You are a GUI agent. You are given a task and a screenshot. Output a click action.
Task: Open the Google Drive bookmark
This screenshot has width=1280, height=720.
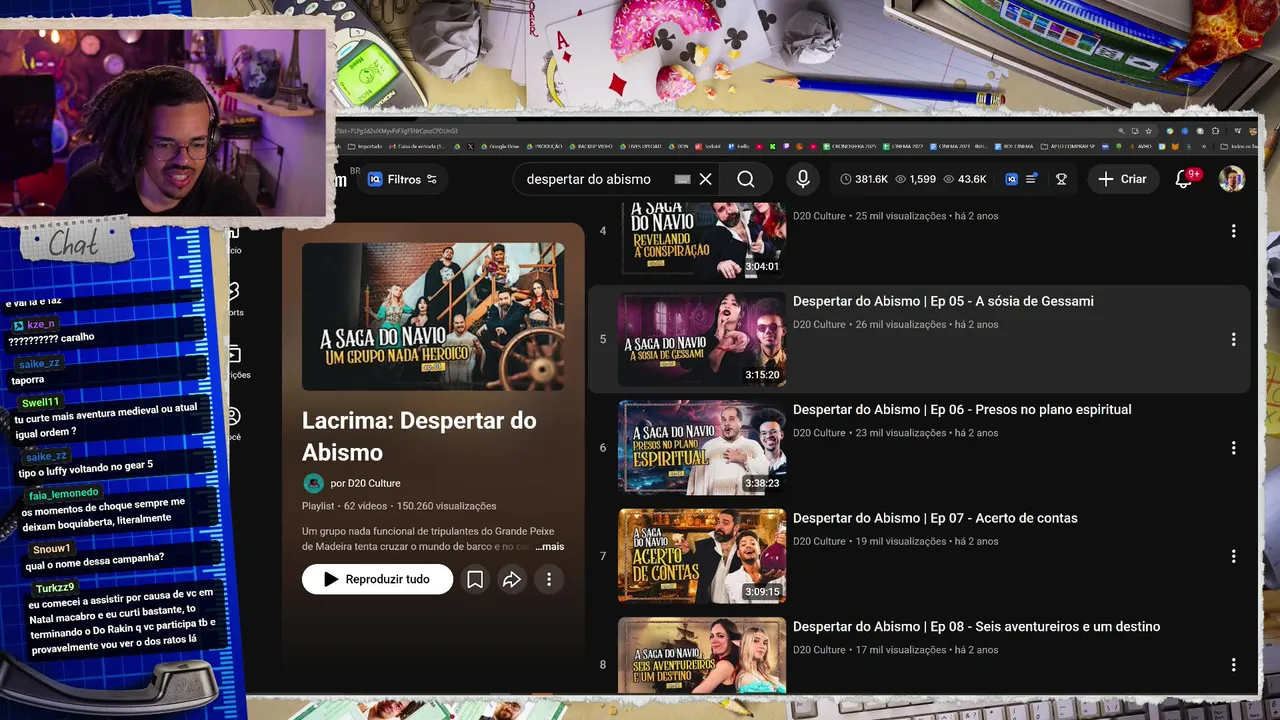[x=500, y=147]
